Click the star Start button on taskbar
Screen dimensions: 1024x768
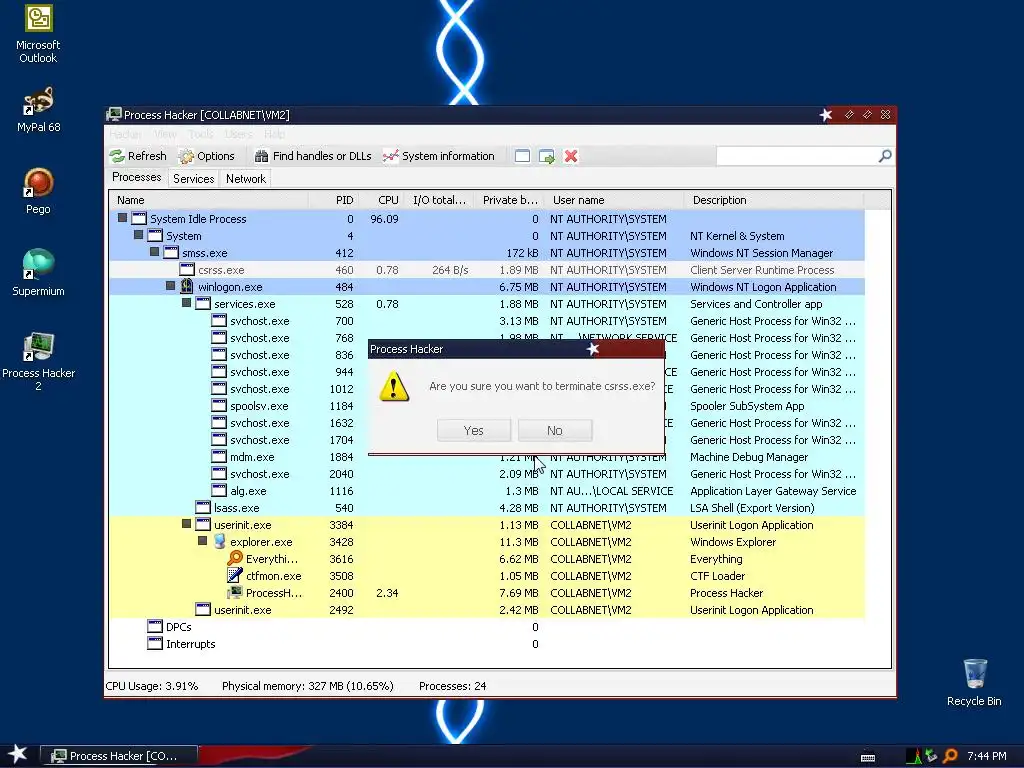[x=18, y=755]
